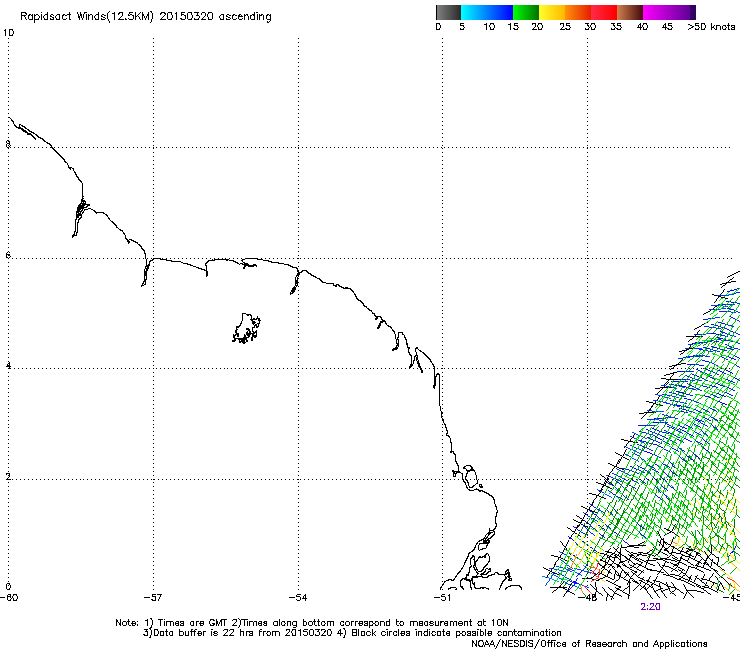Click the longitude '-60' axis label
740x650 pixels.
tap(9, 598)
